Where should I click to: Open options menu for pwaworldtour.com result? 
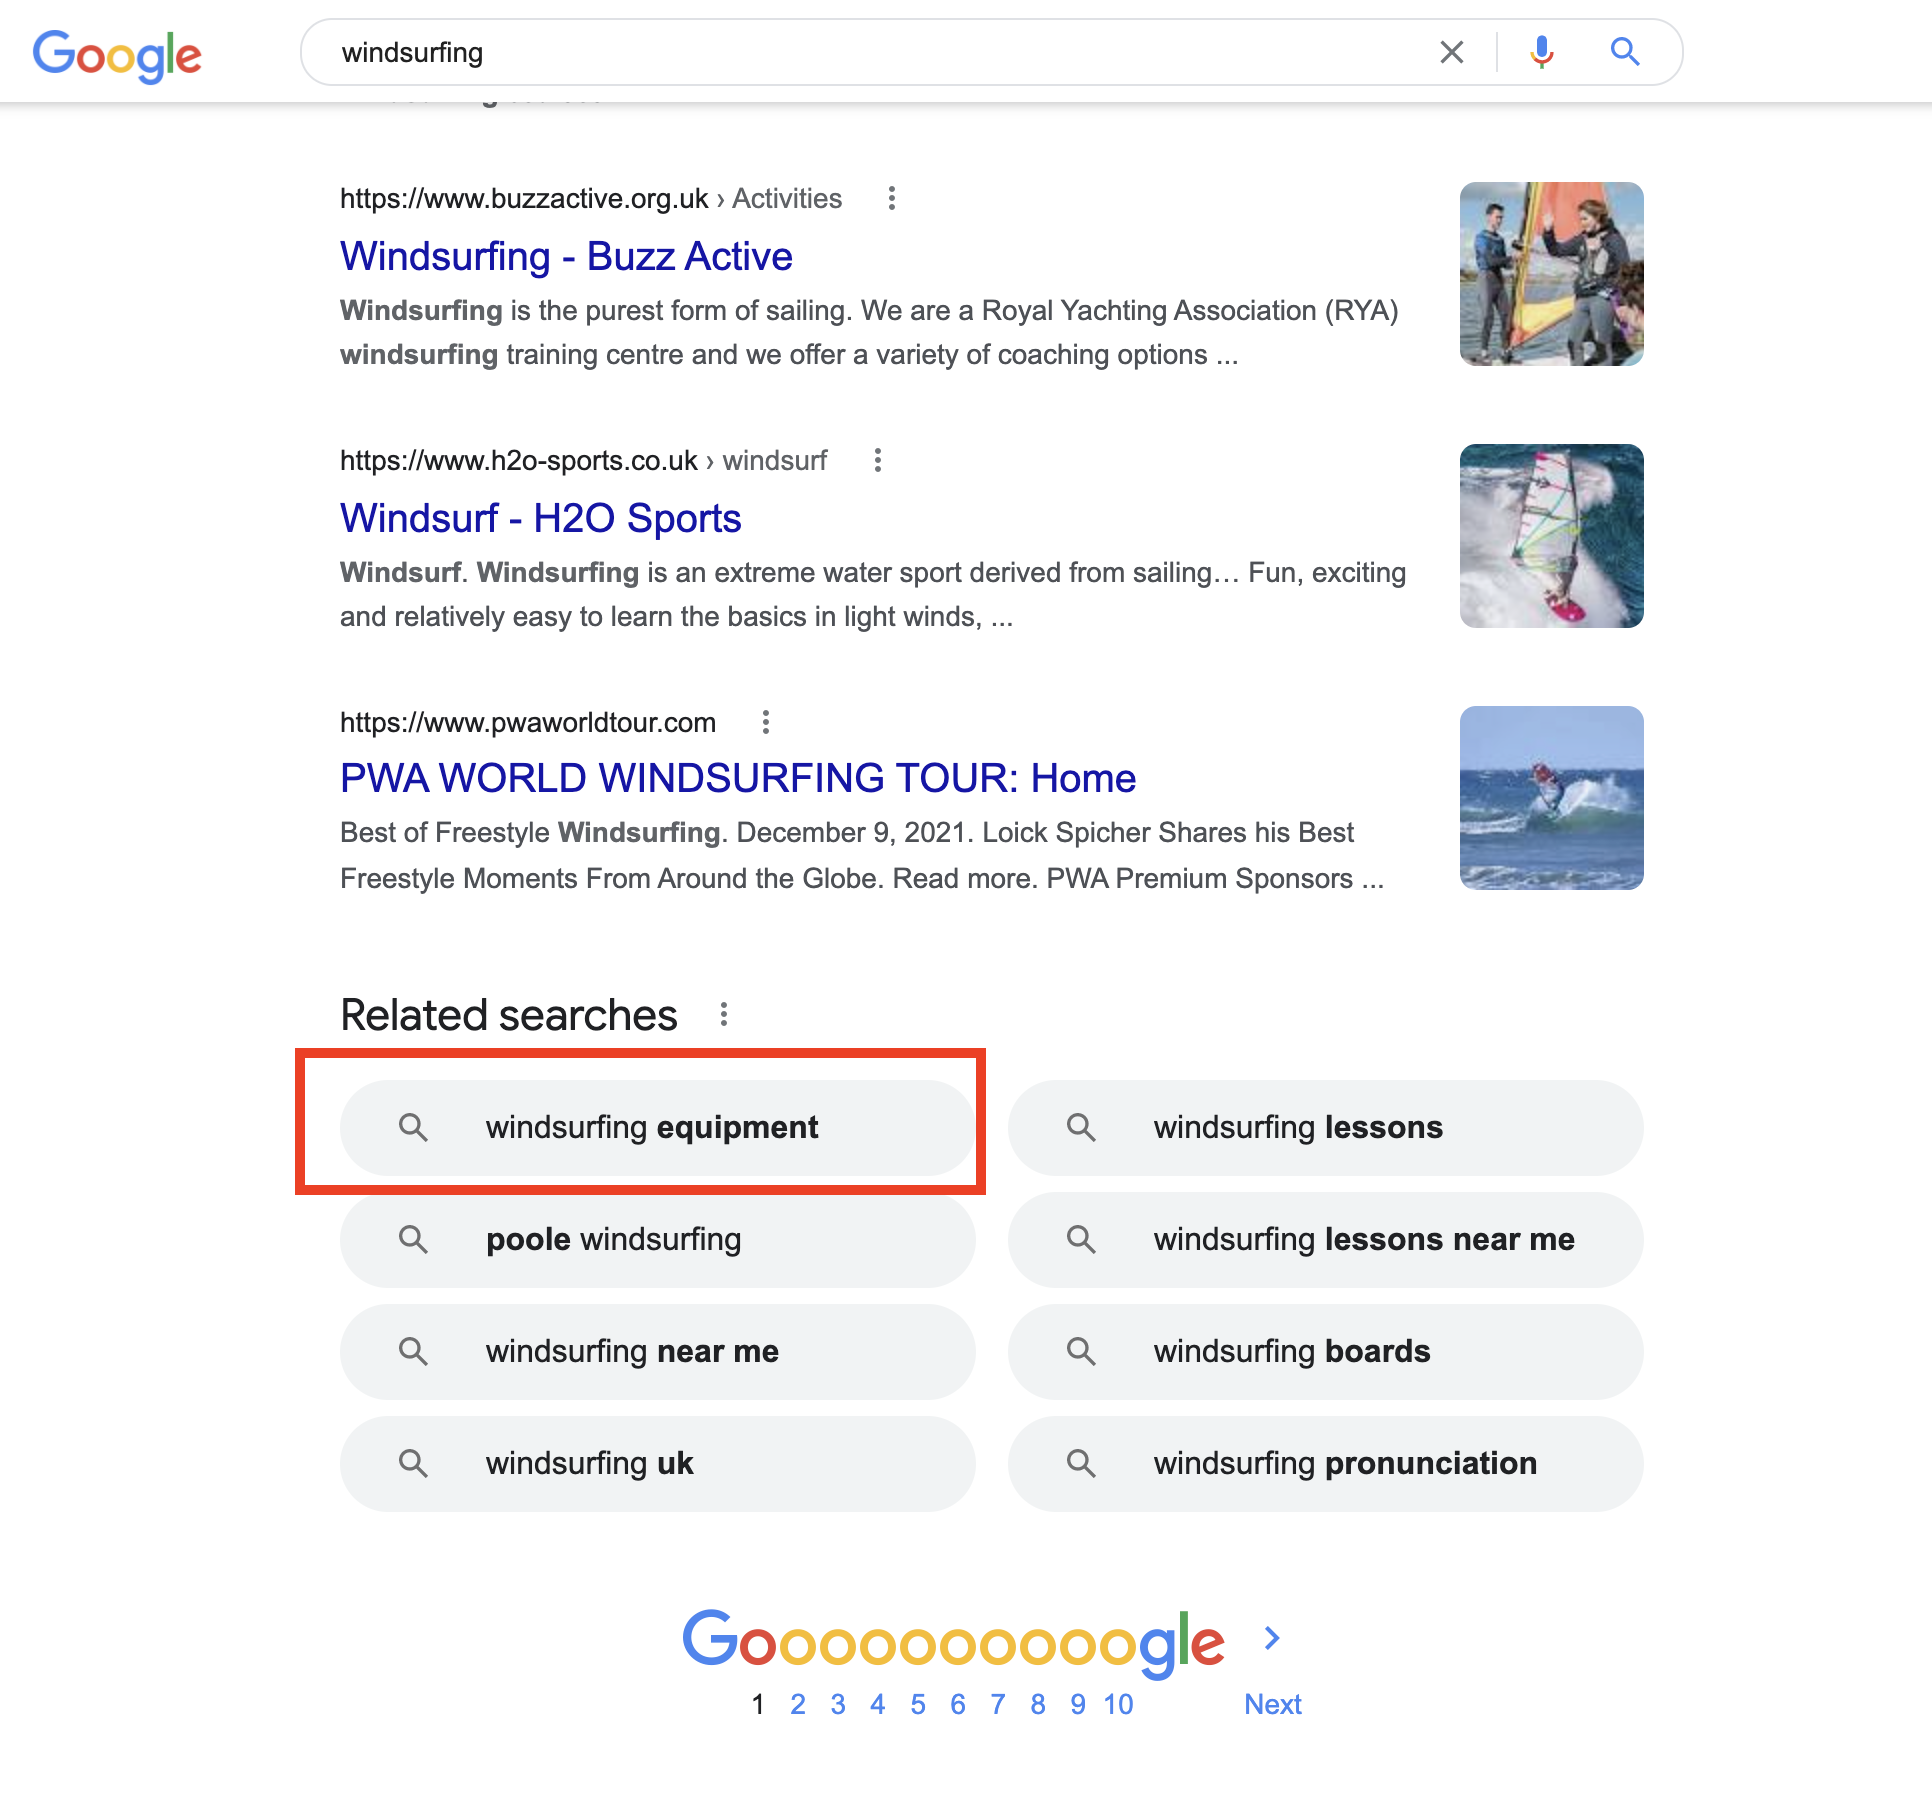coord(766,722)
